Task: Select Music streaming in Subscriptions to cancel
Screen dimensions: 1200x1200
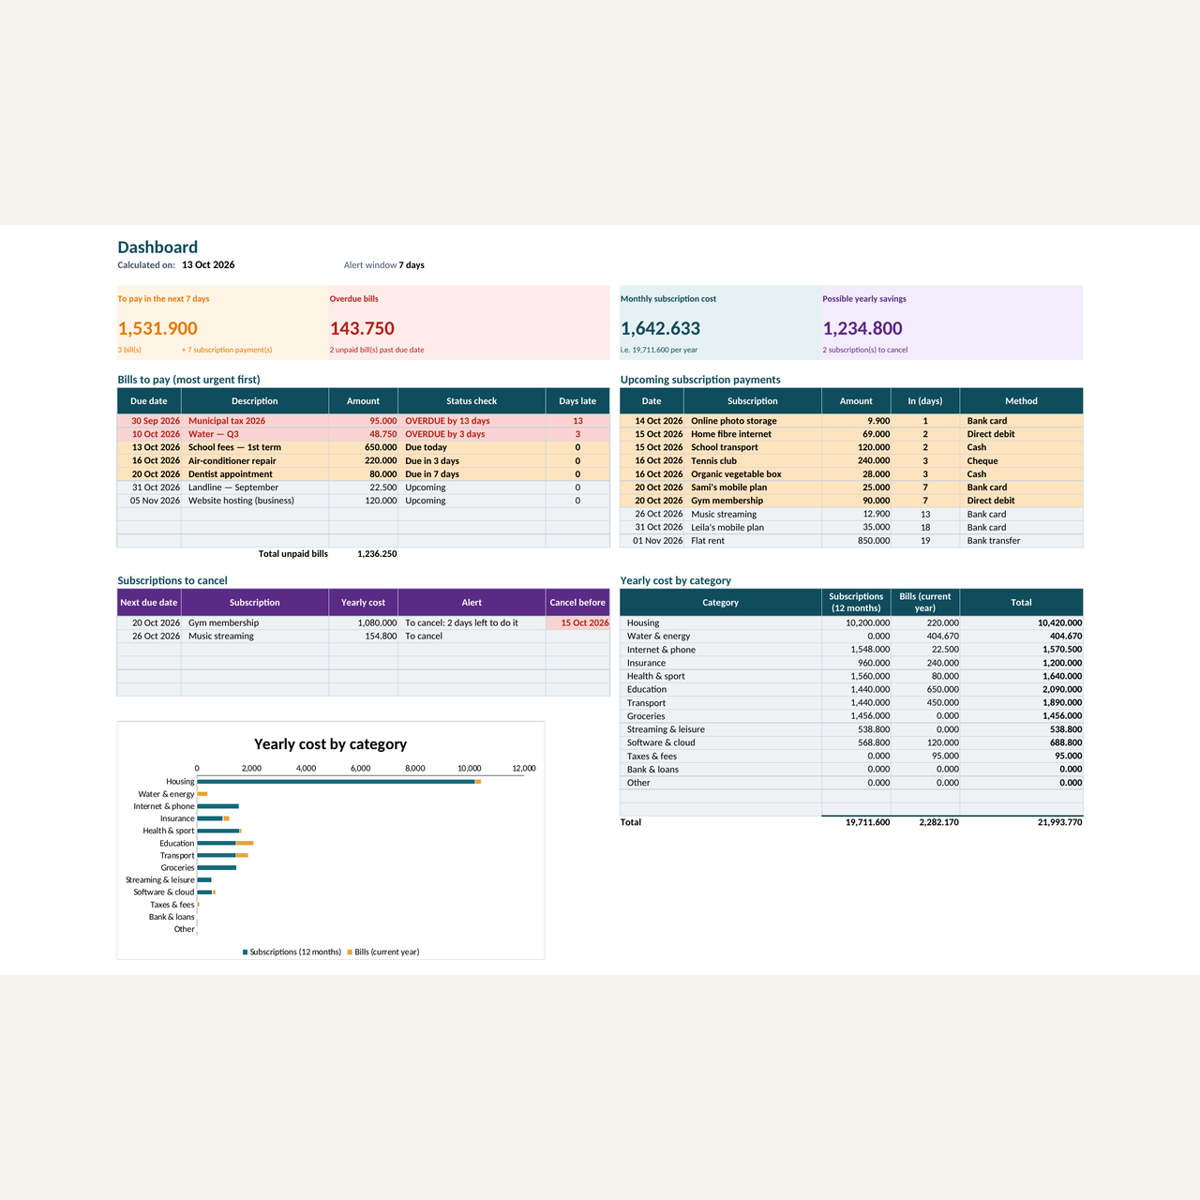Action: click(x=255, y=636)
